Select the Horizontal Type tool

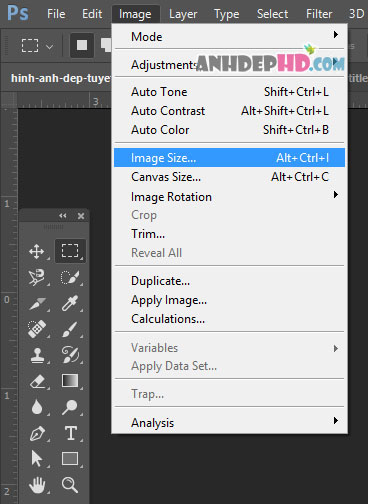click(71, 433)
